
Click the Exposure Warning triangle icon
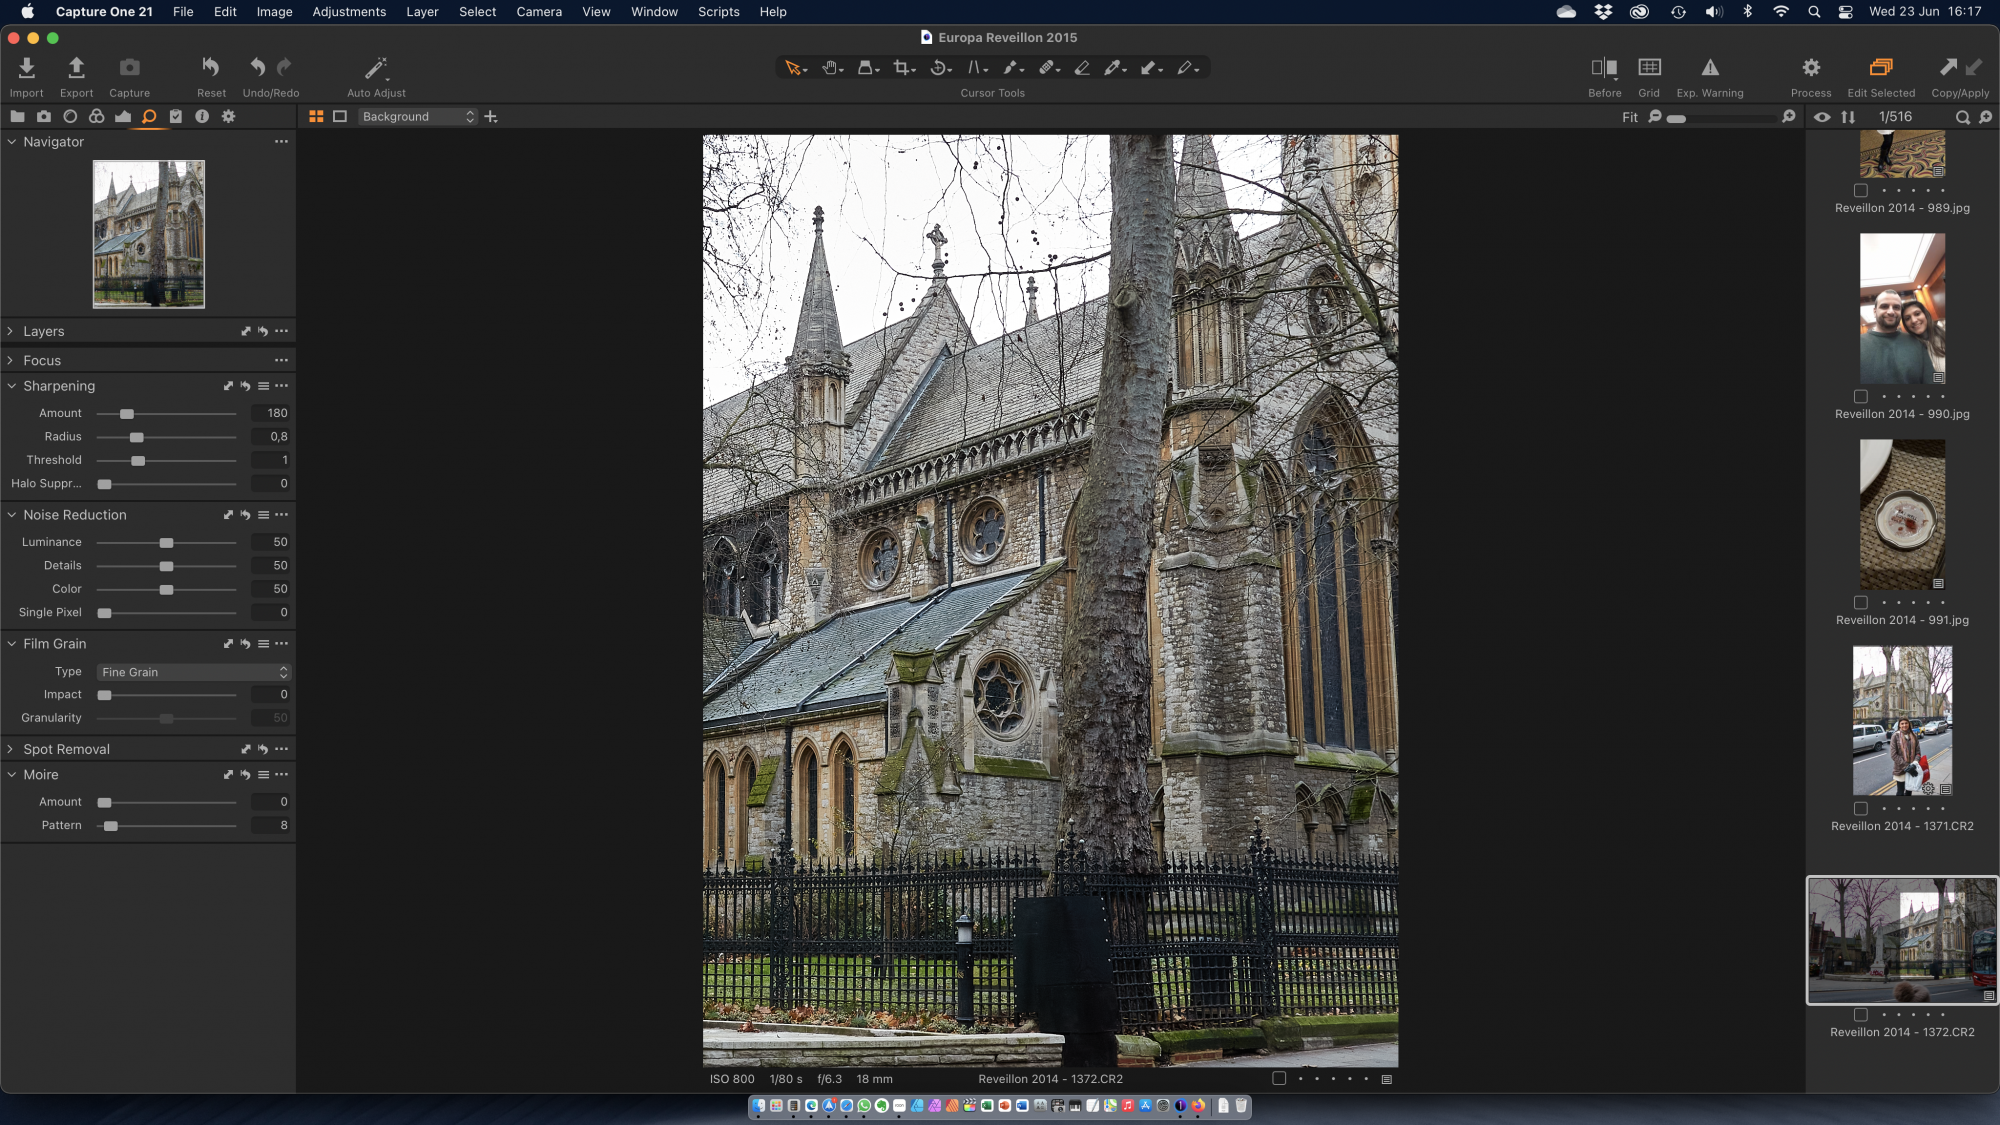tap(1710, 68)
